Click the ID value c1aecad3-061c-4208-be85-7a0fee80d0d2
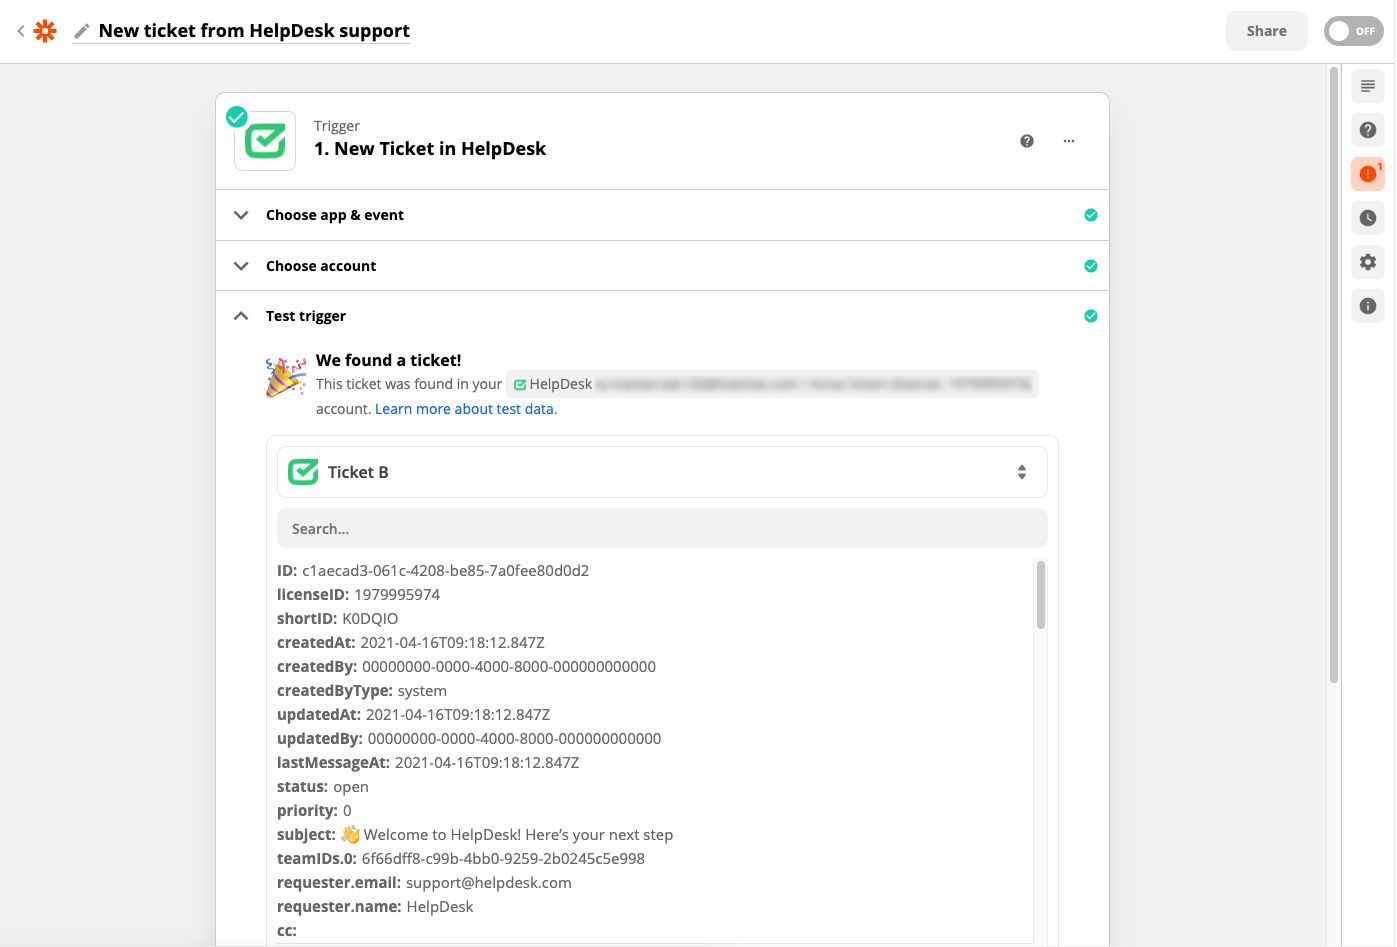Screen dimensions: 1397x947 pos(445,571)
